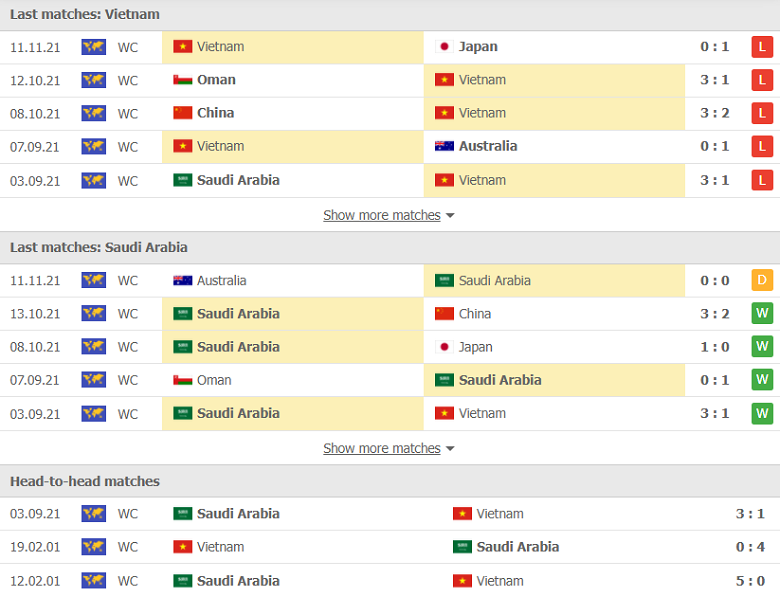Click Japan flag icon in Vietnam's 11.11.21 match
This screenshot has height=597, width=780.
click(x=444, y=47)
